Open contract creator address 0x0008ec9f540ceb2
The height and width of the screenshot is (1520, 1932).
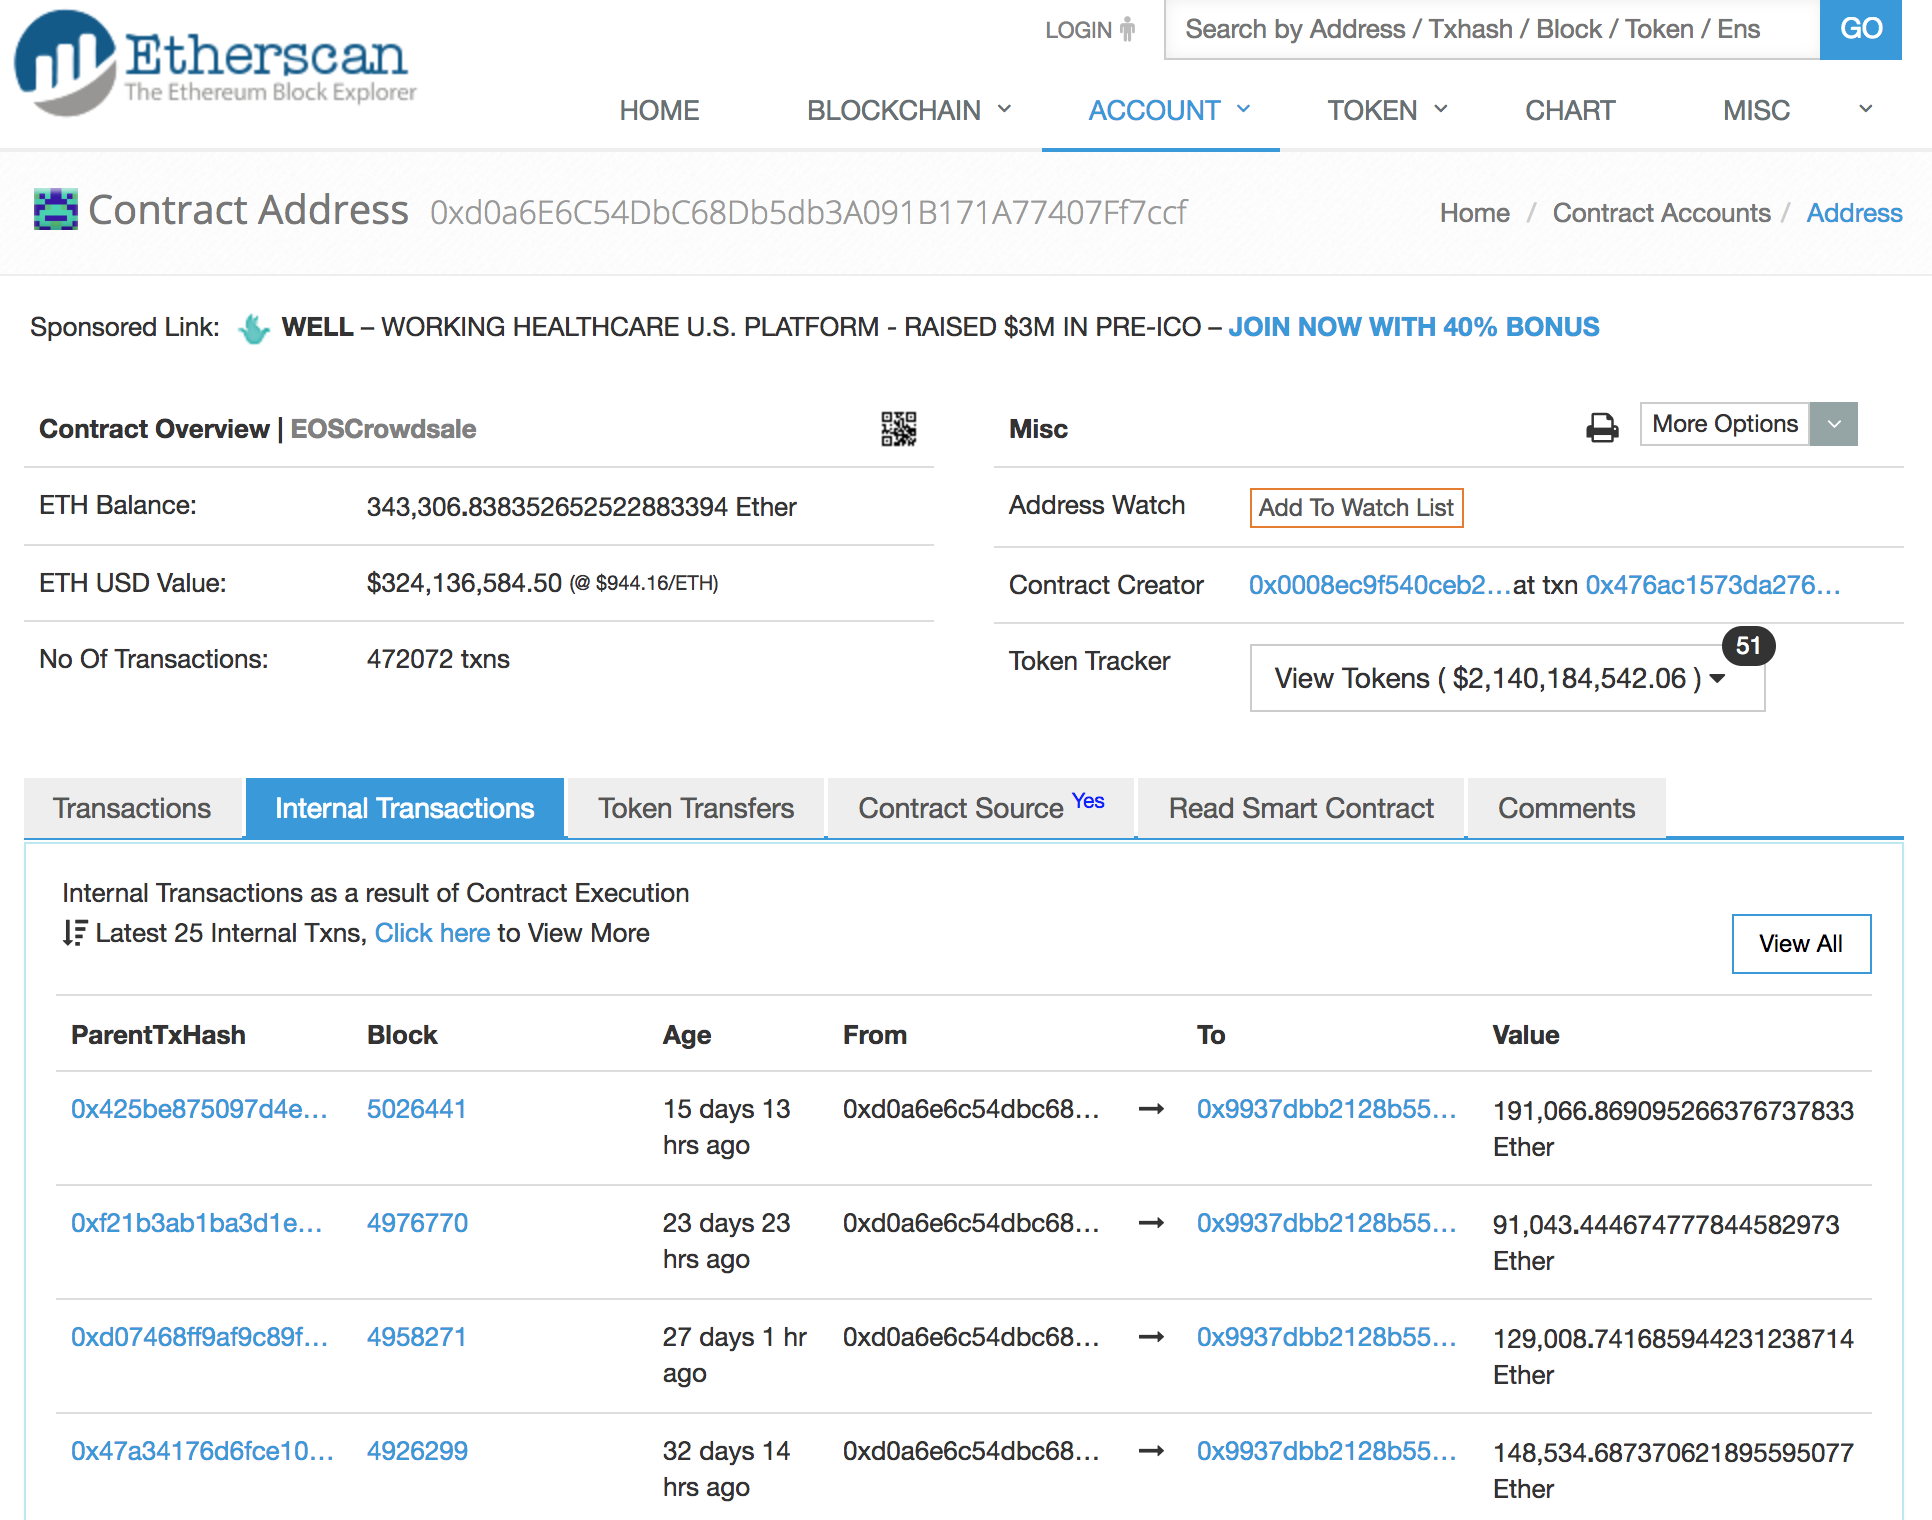pyautogui.click(x=1380, y=585)
